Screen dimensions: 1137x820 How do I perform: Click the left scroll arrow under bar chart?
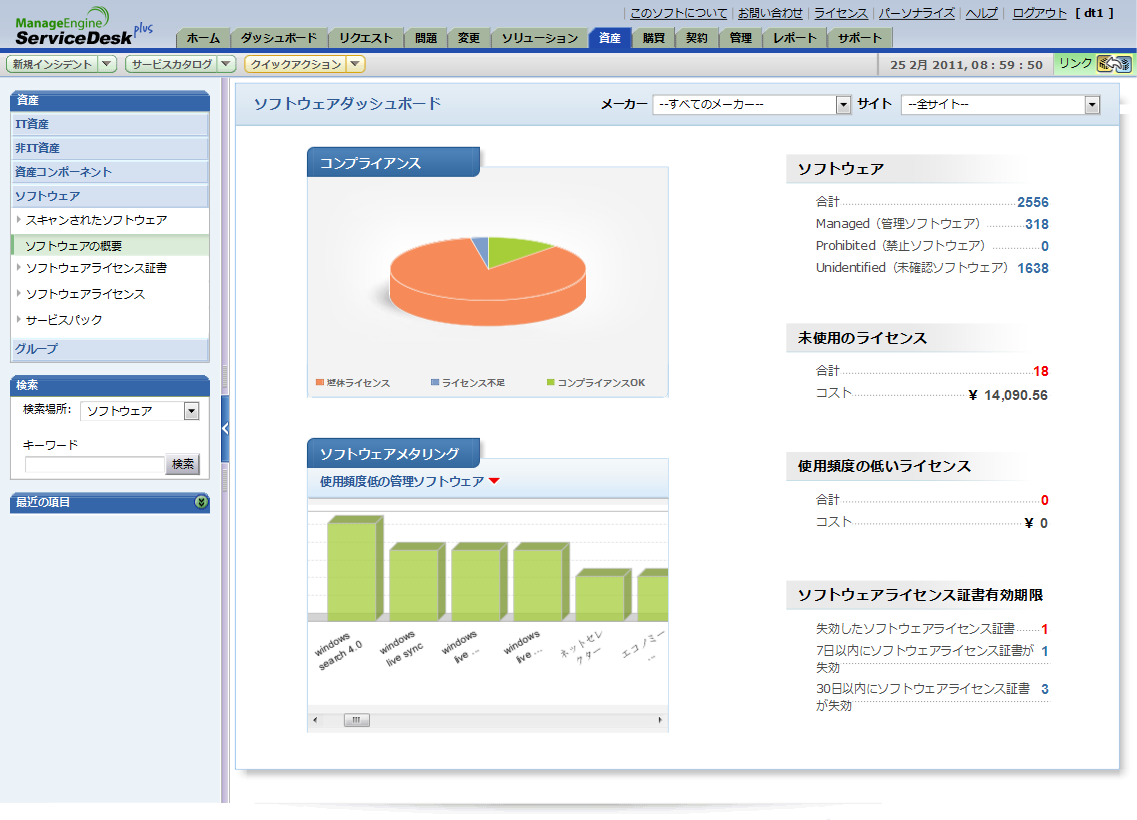315,720
